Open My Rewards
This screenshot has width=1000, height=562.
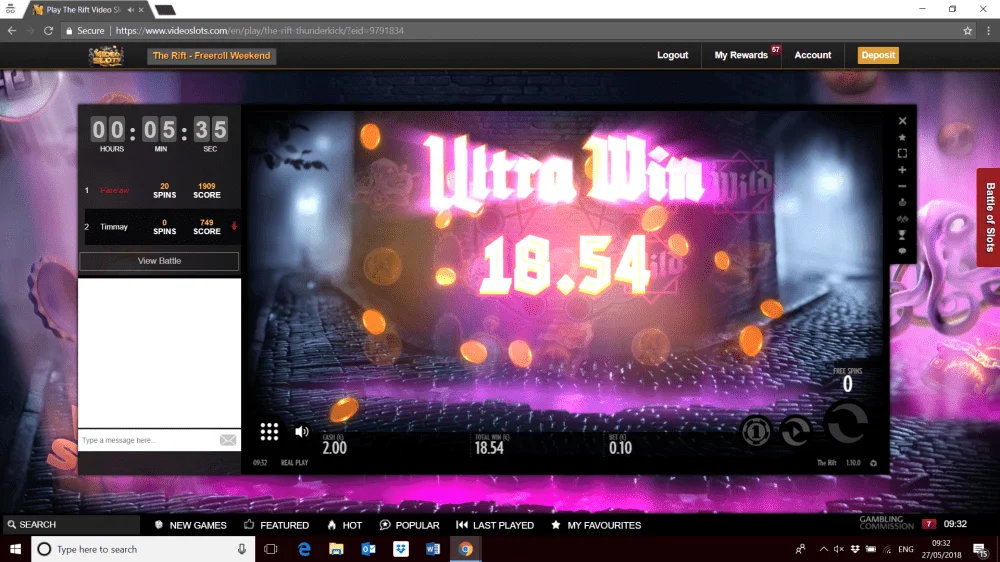[740, 55]
